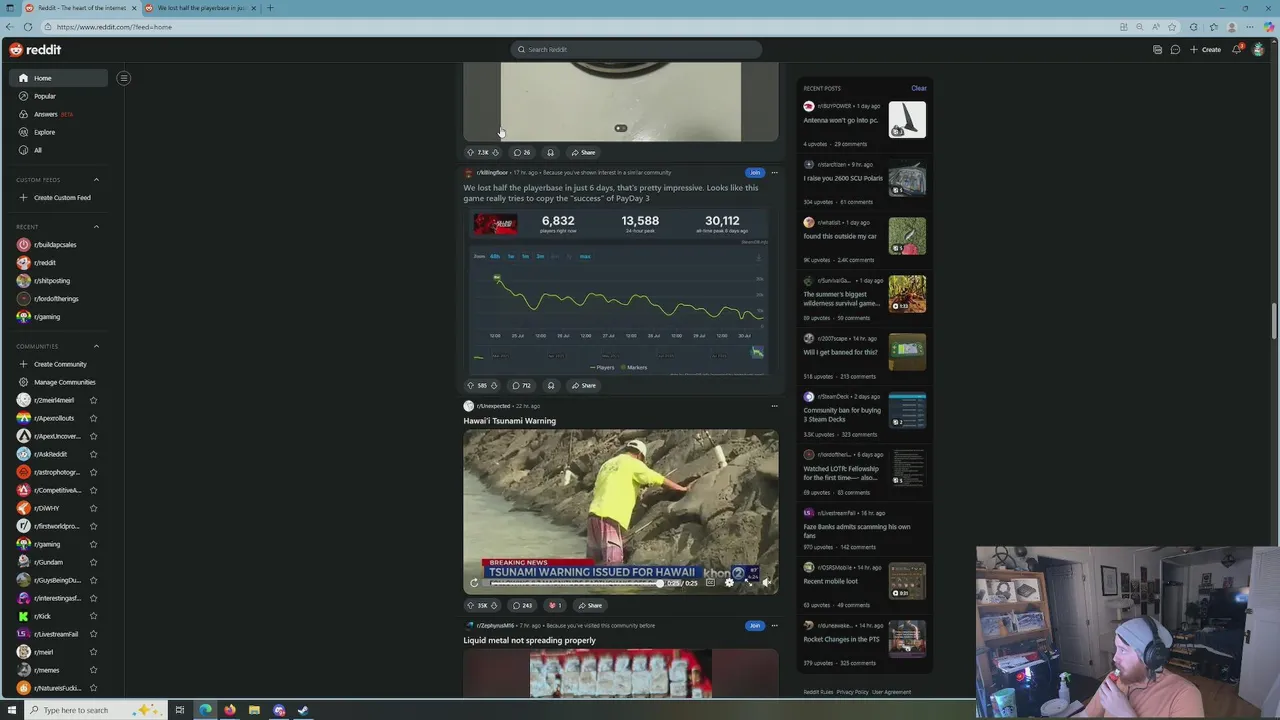Open the user avatar menu

(x=1258, y=49)
